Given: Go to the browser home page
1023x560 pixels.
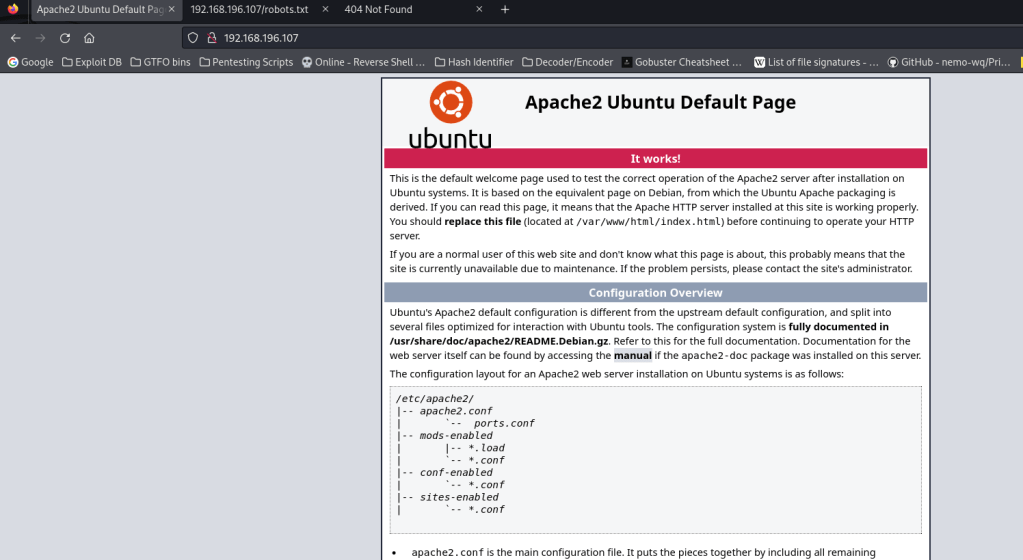Looking at the screenshot, I should (x=89, y=38).
